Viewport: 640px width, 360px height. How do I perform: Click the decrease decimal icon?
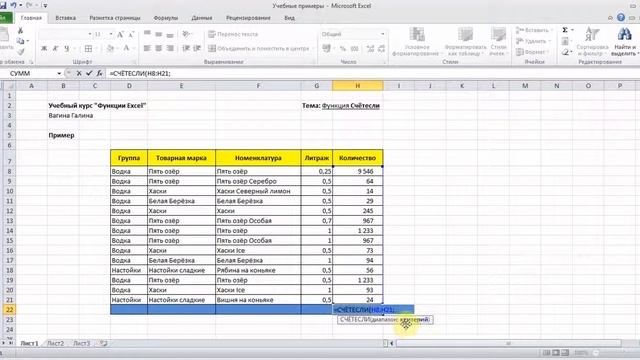pyautogui.click(x=381, y=49)
